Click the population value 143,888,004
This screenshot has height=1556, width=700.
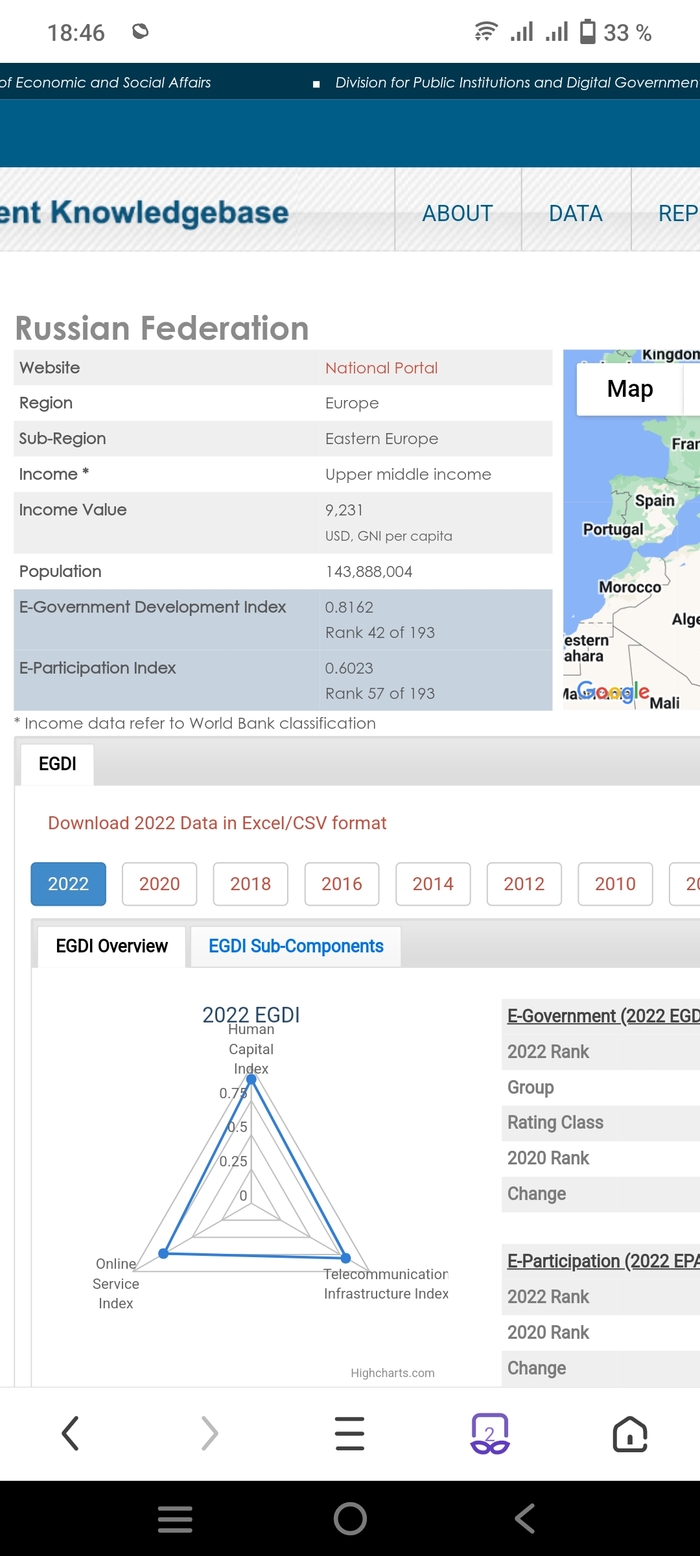368,572
